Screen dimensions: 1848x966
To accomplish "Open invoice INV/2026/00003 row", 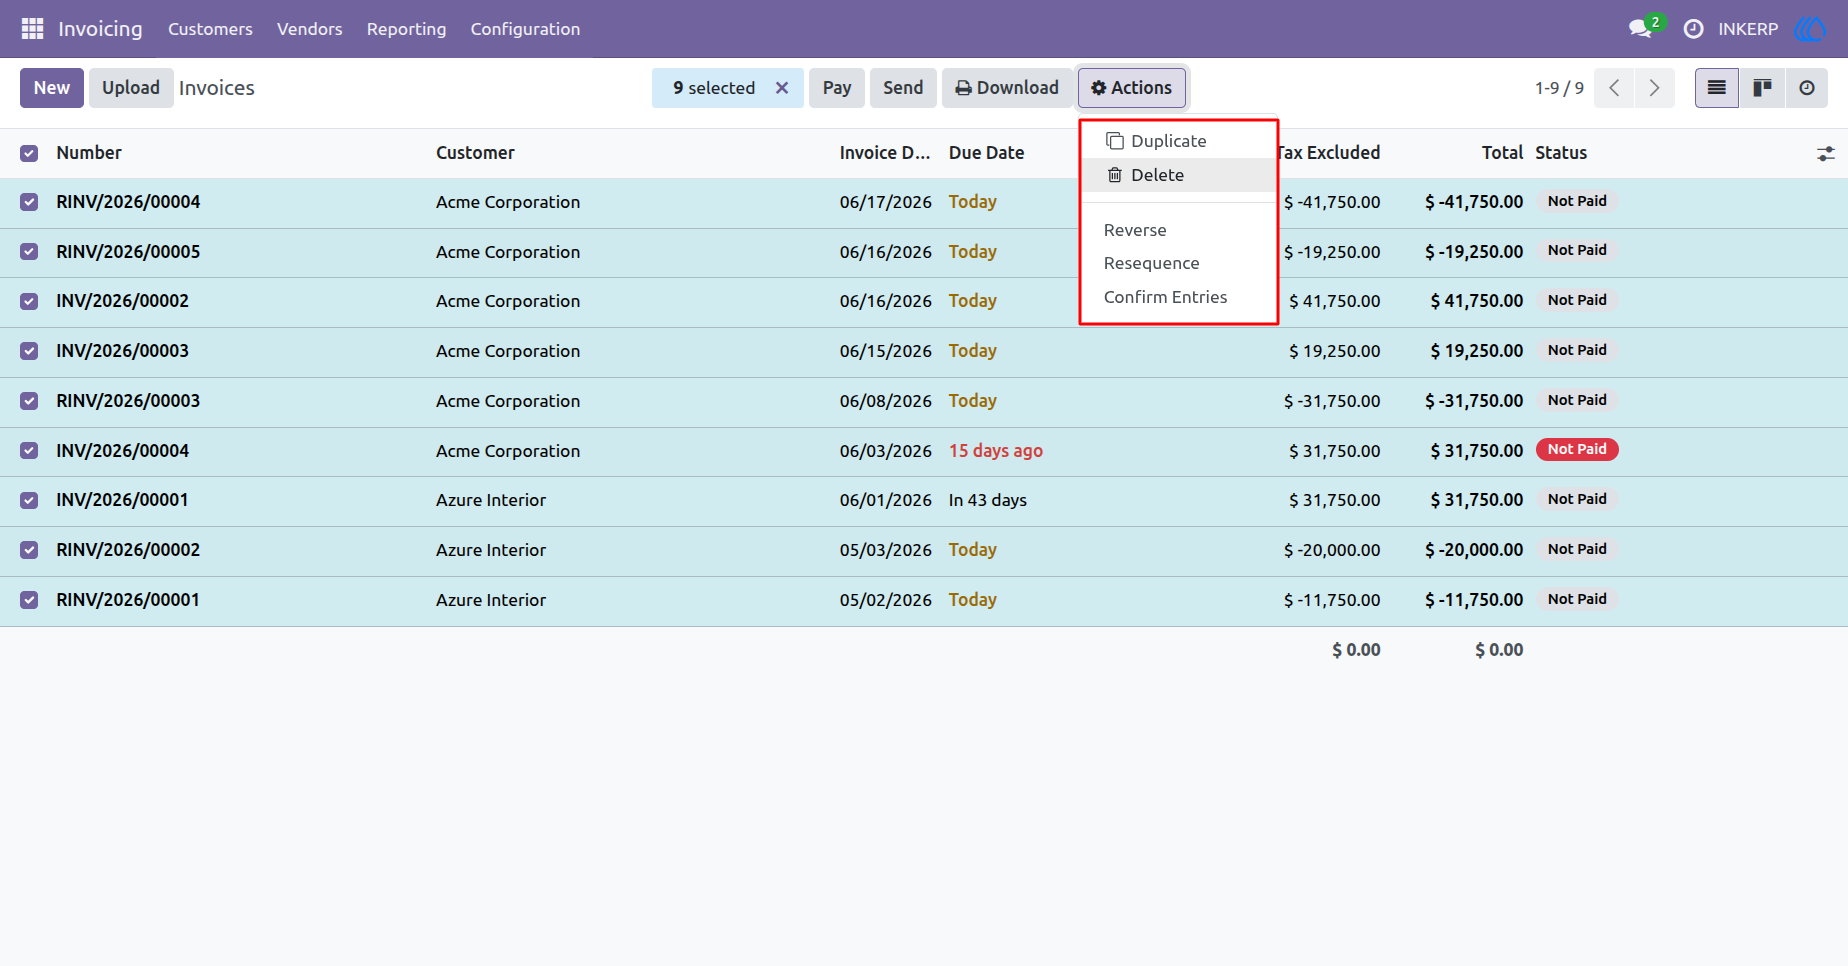I will (924, 351).
